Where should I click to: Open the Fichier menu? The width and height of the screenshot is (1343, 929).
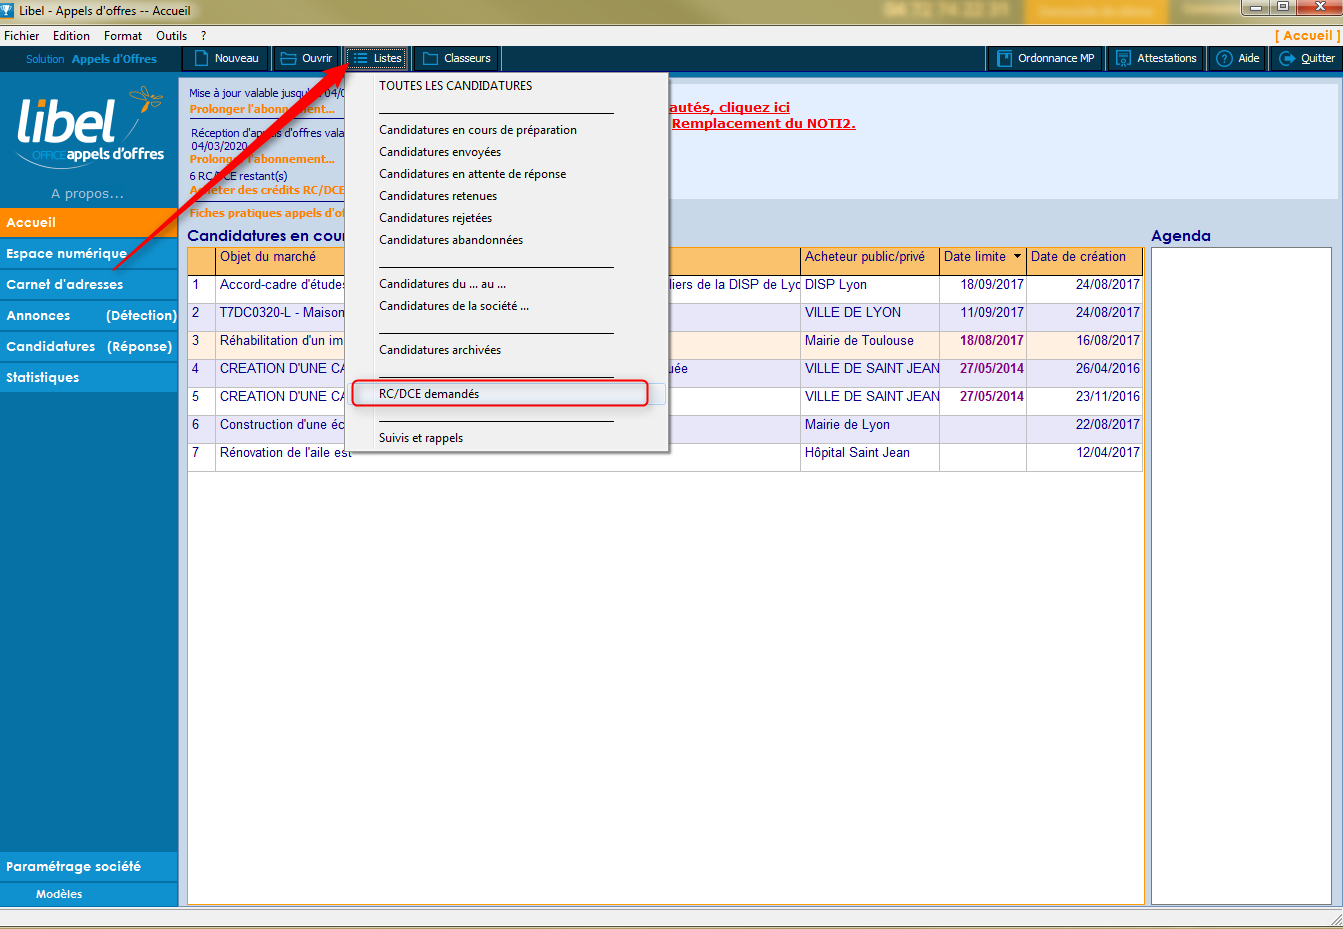22,35
